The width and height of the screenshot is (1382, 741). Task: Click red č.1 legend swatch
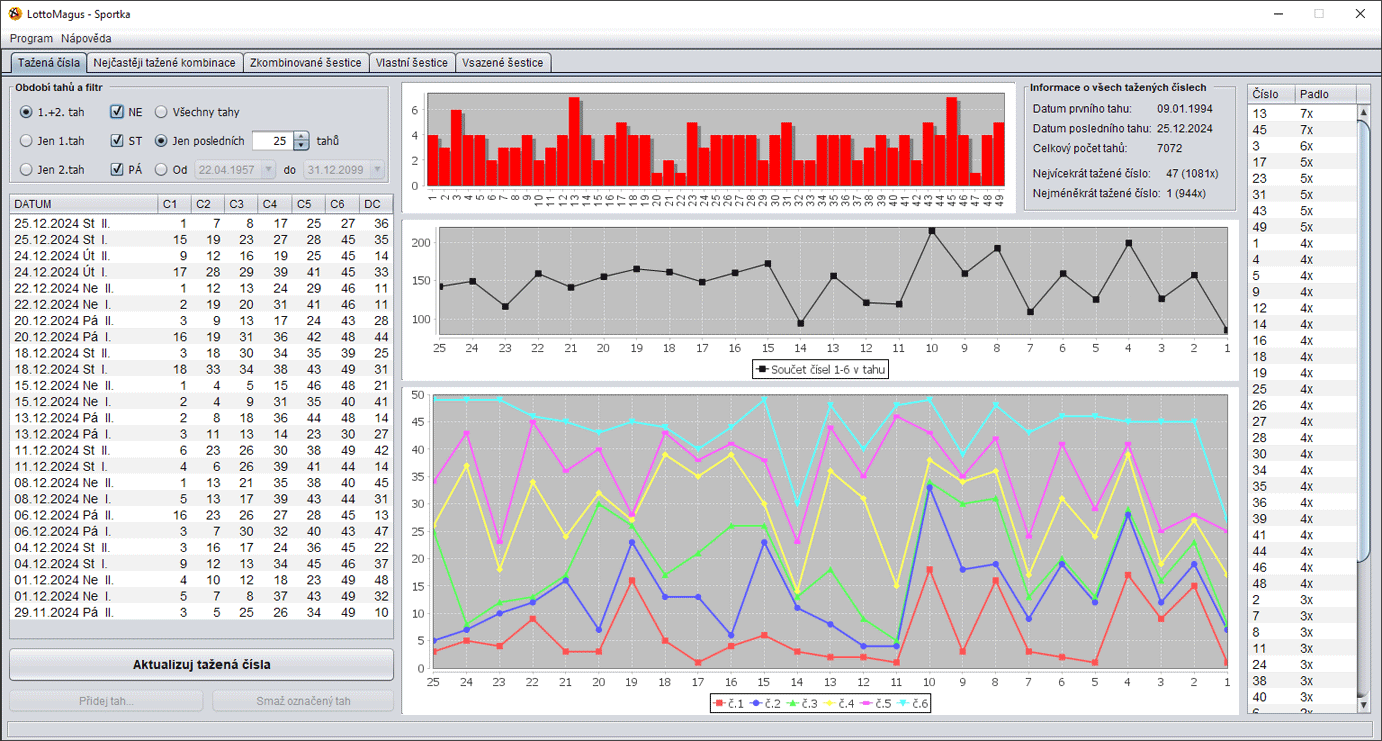pyautogui.click(x=719, y=704)
